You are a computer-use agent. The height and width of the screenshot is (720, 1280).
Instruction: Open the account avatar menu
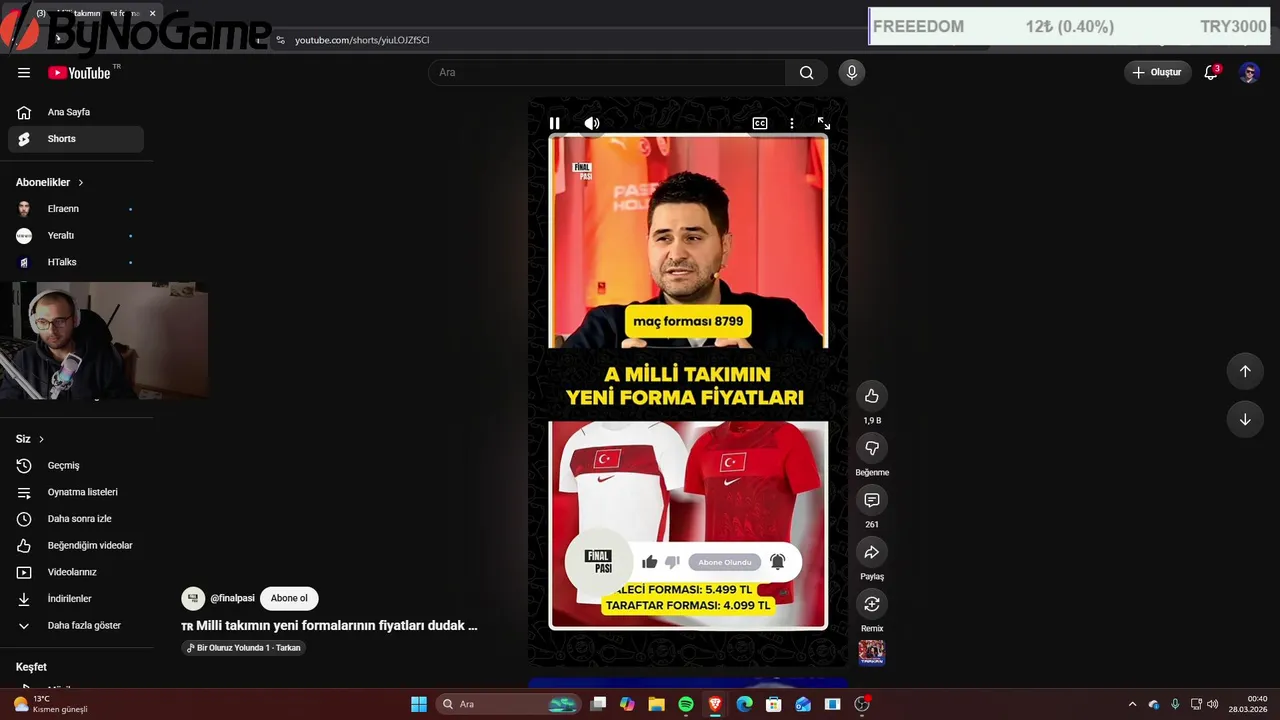1249,72
